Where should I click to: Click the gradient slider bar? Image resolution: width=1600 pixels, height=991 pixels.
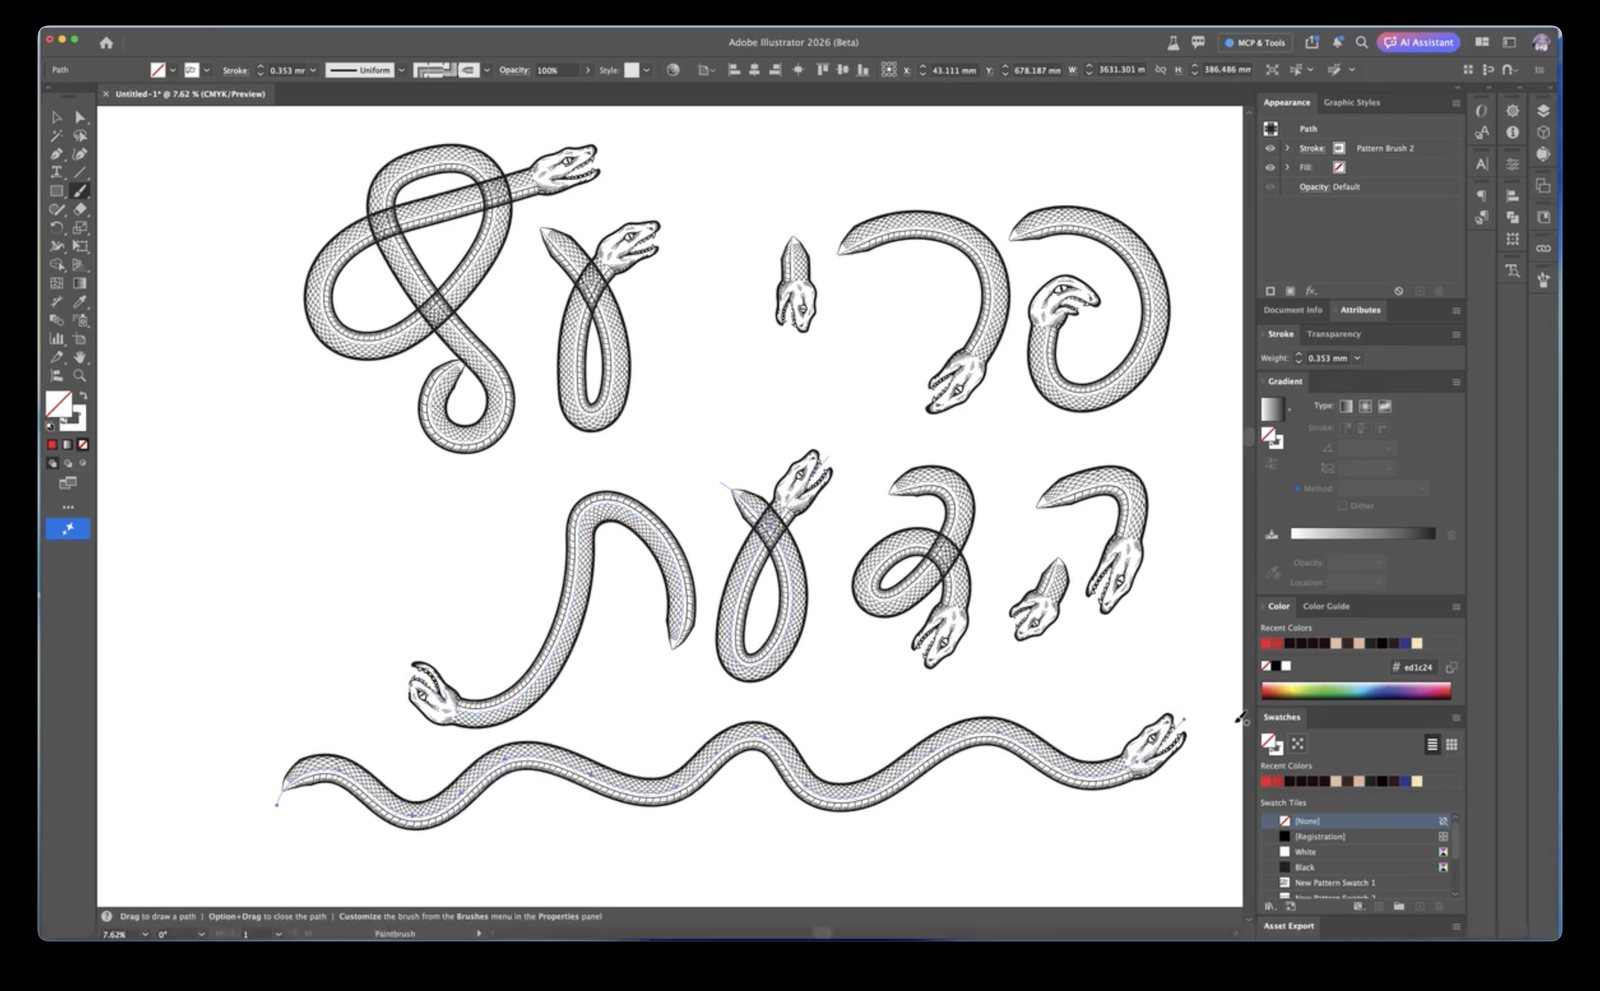(x=1362, y=534)
